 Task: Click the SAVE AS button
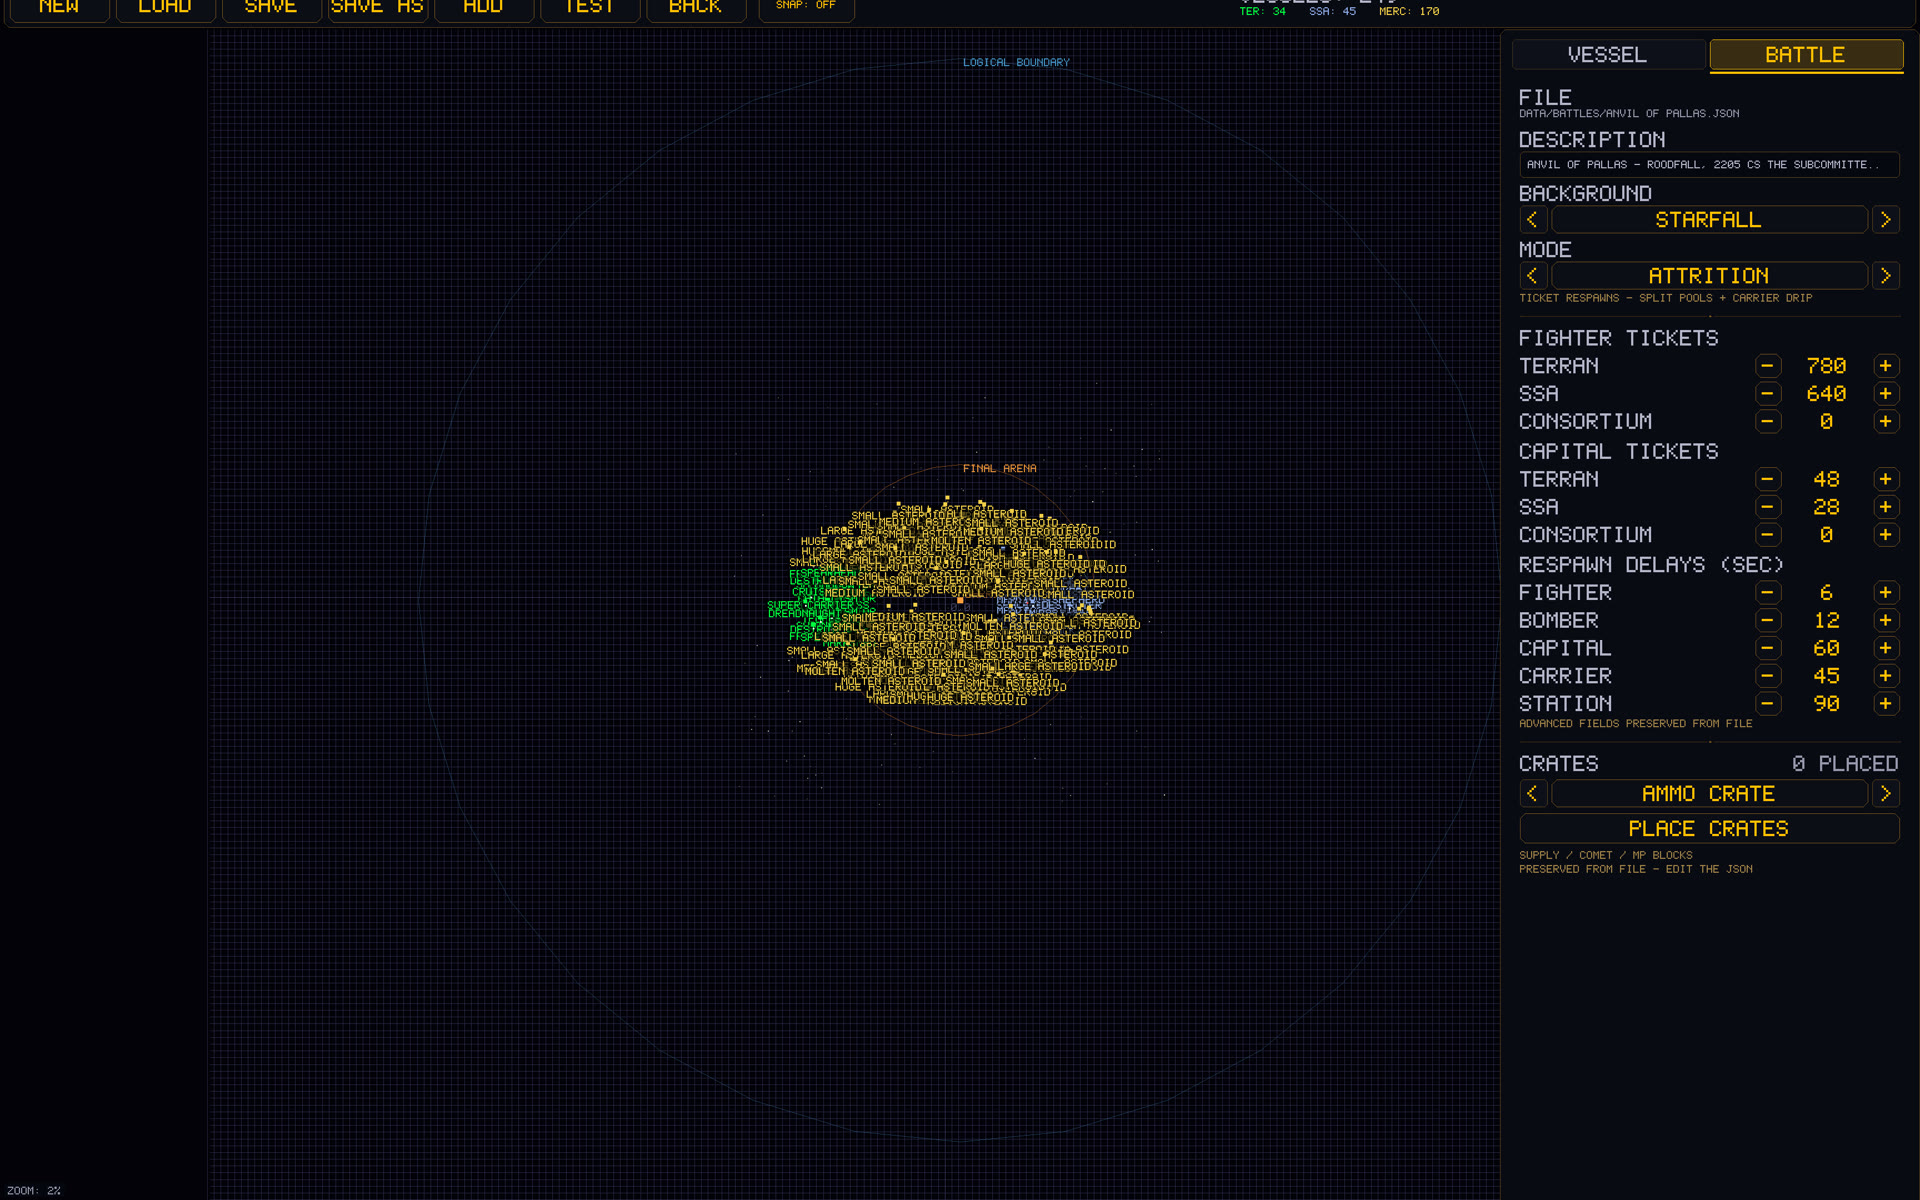377,9
